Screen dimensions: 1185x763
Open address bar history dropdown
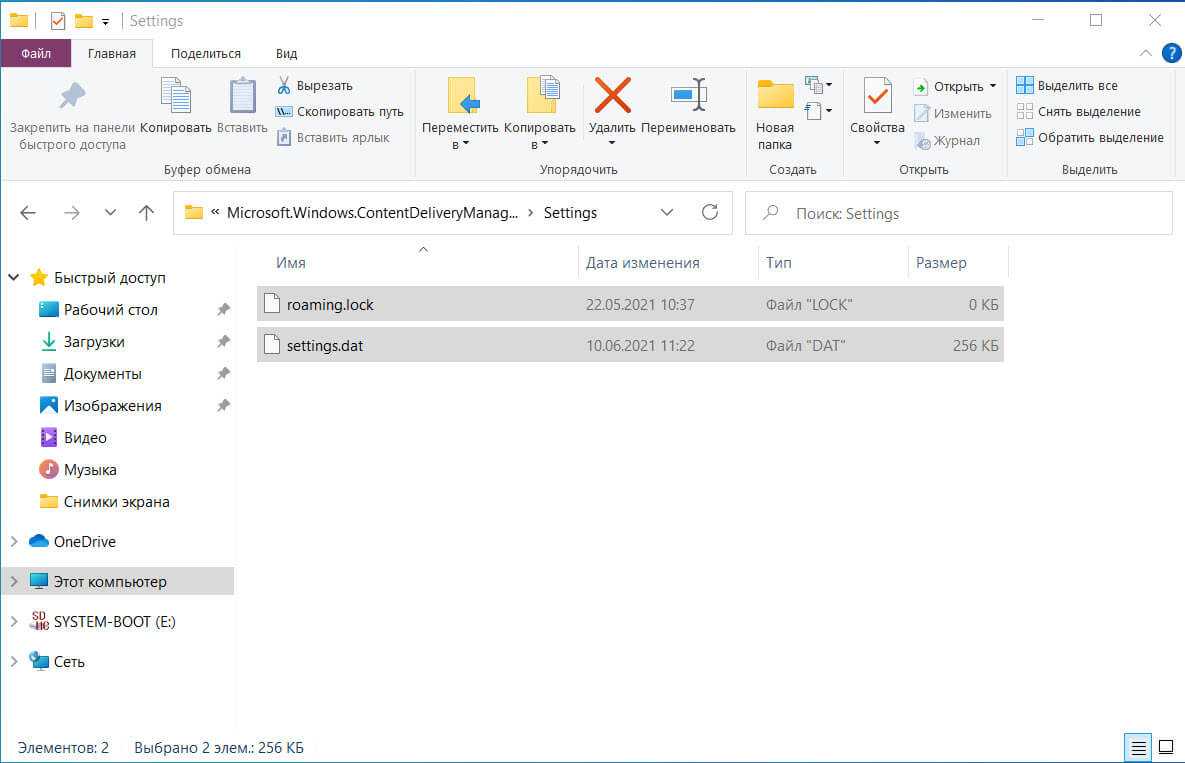(667, 213)
